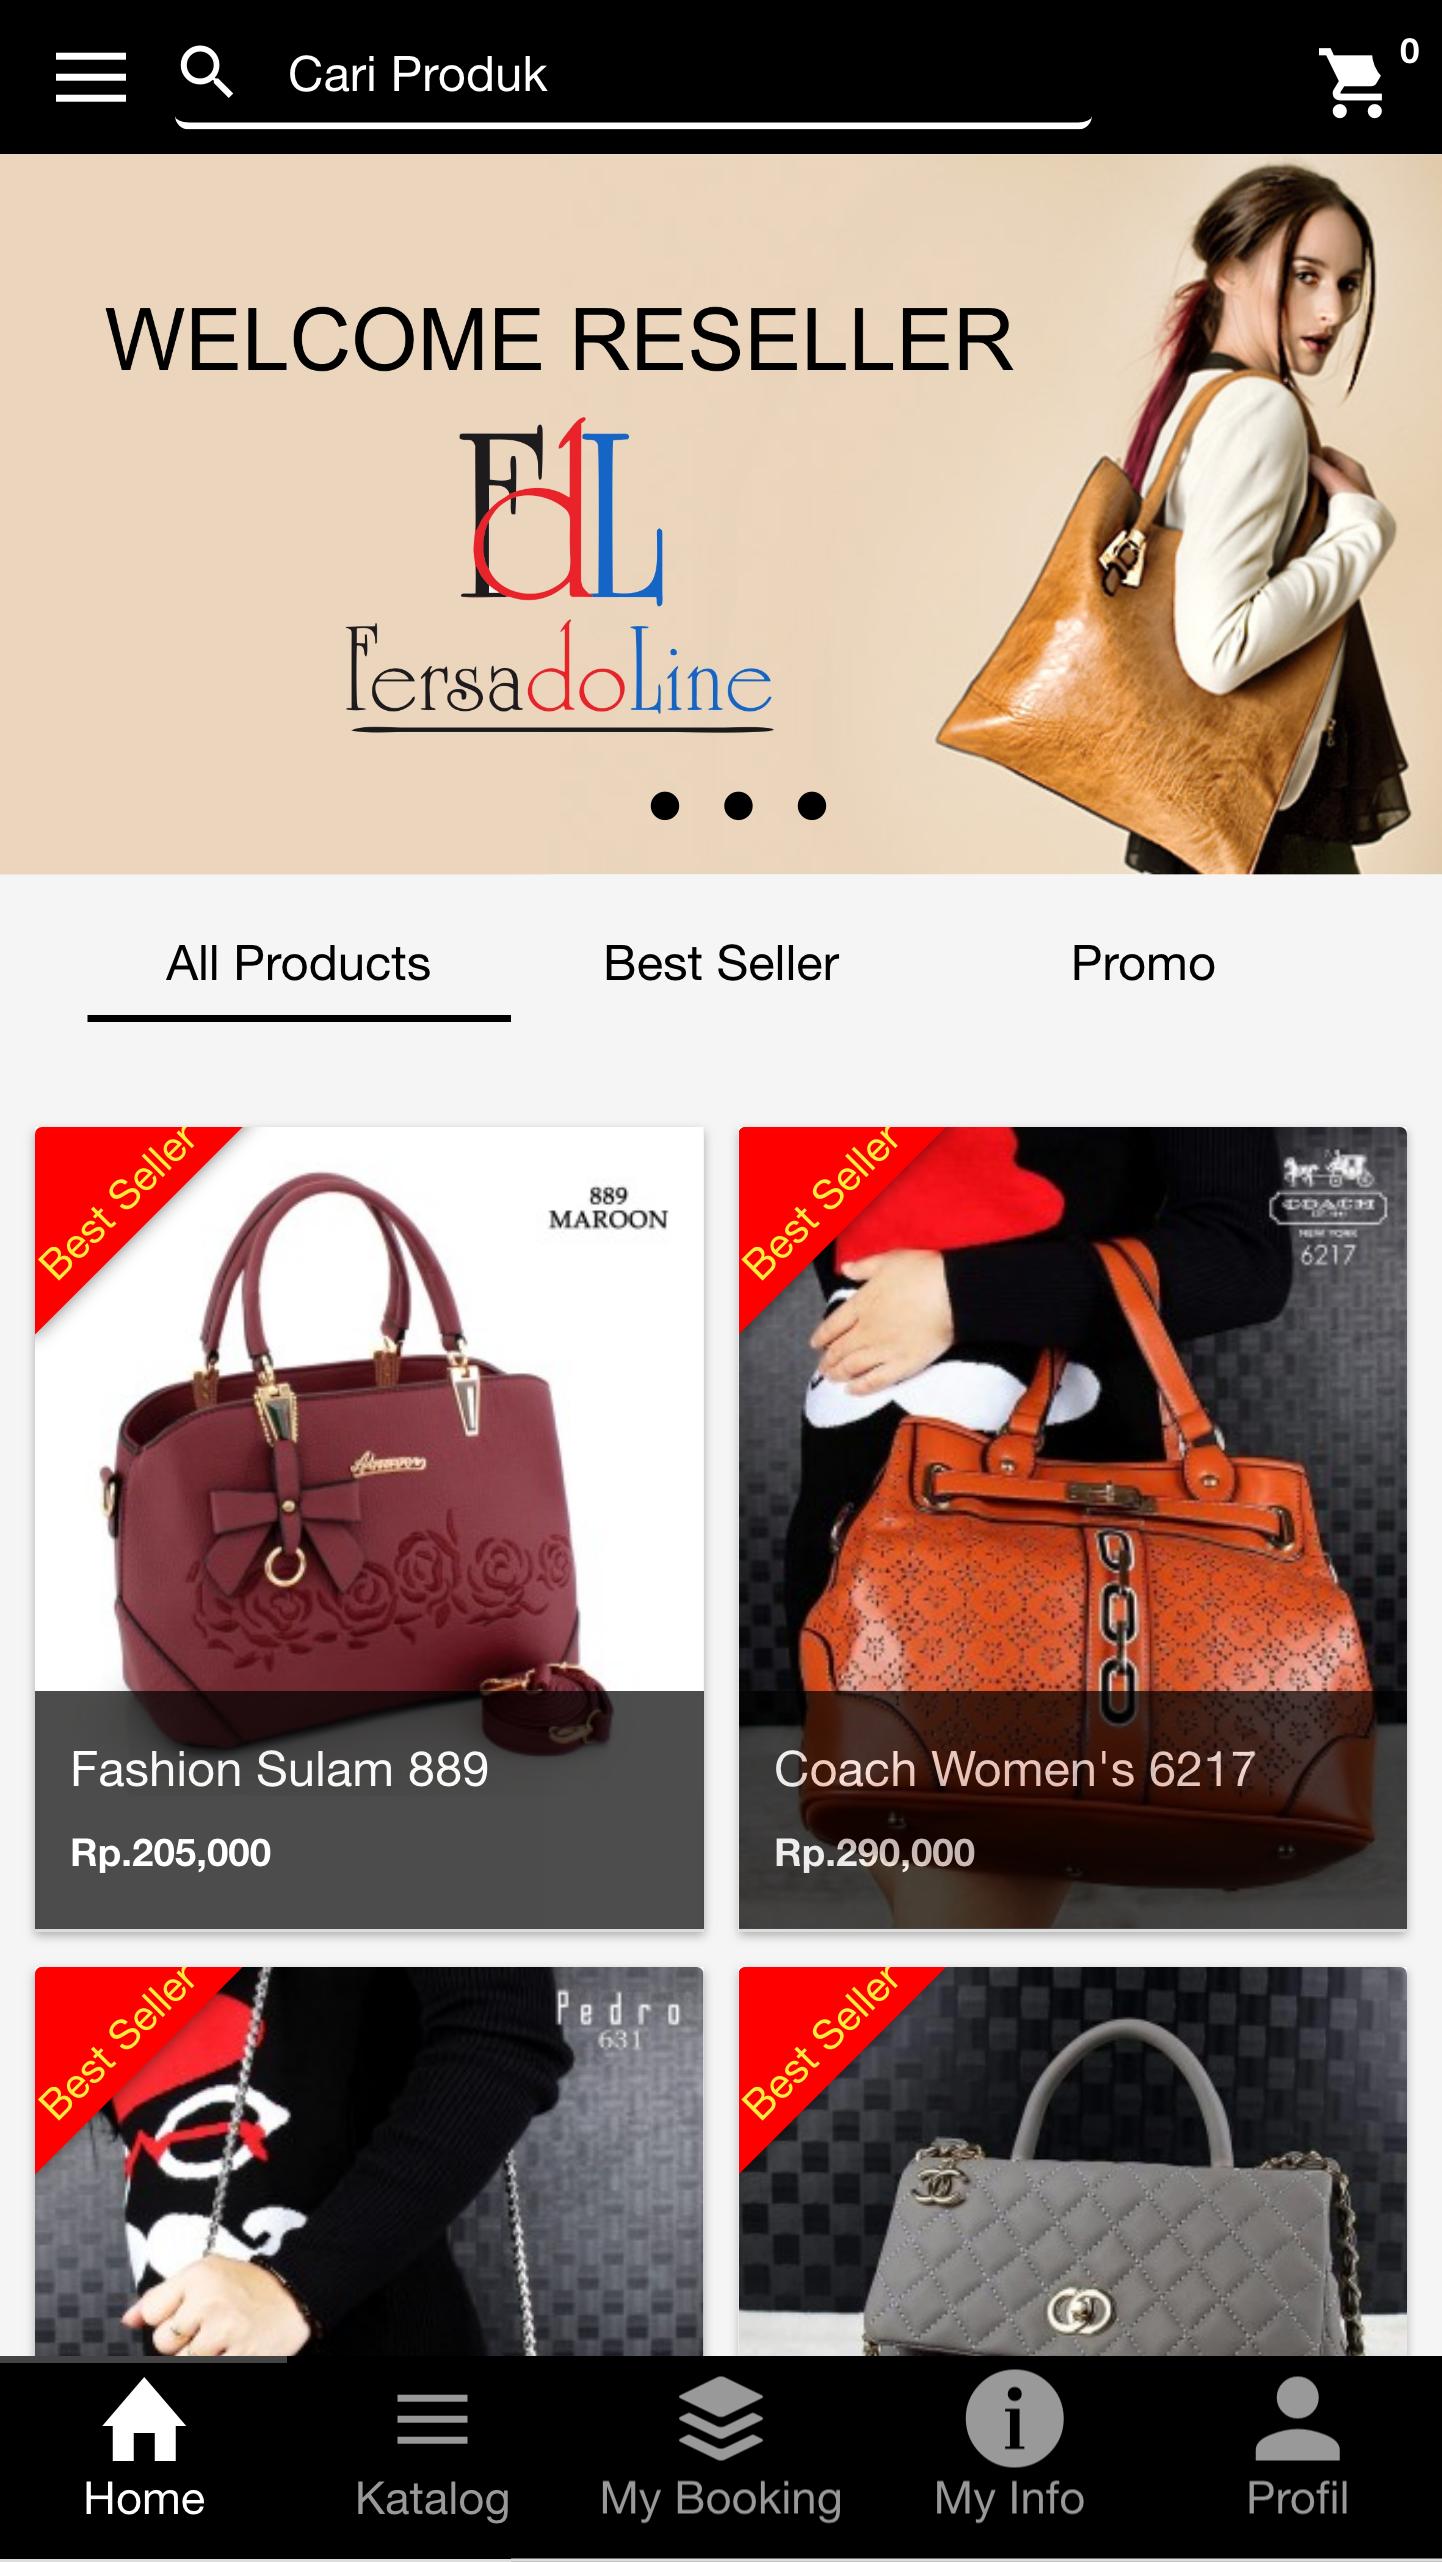Open the Profil person icon
Viewport: 1442px width, 2562px height.
1297,2419
